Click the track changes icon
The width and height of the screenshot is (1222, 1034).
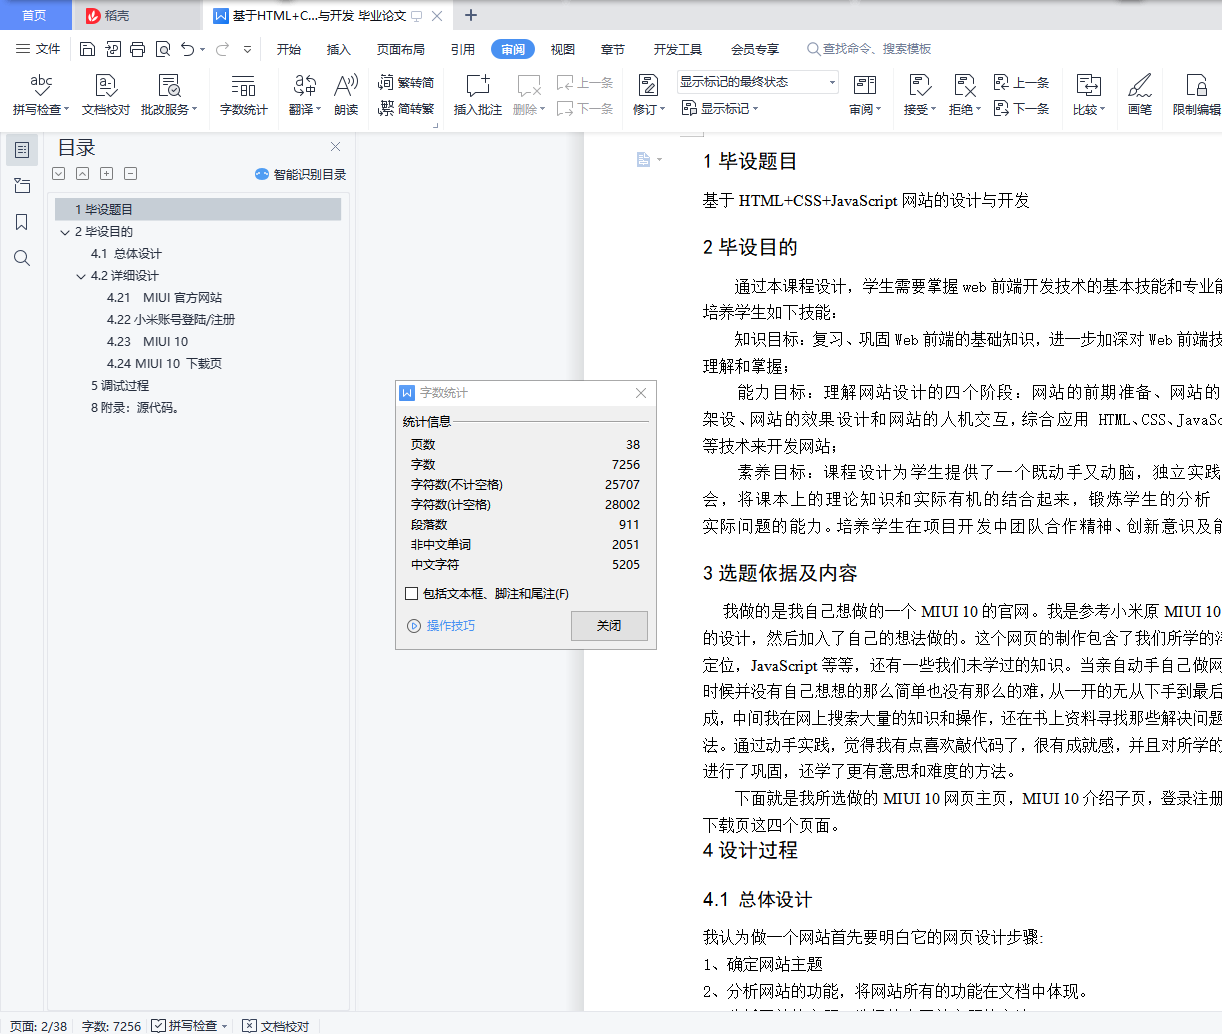pos(648,85)
